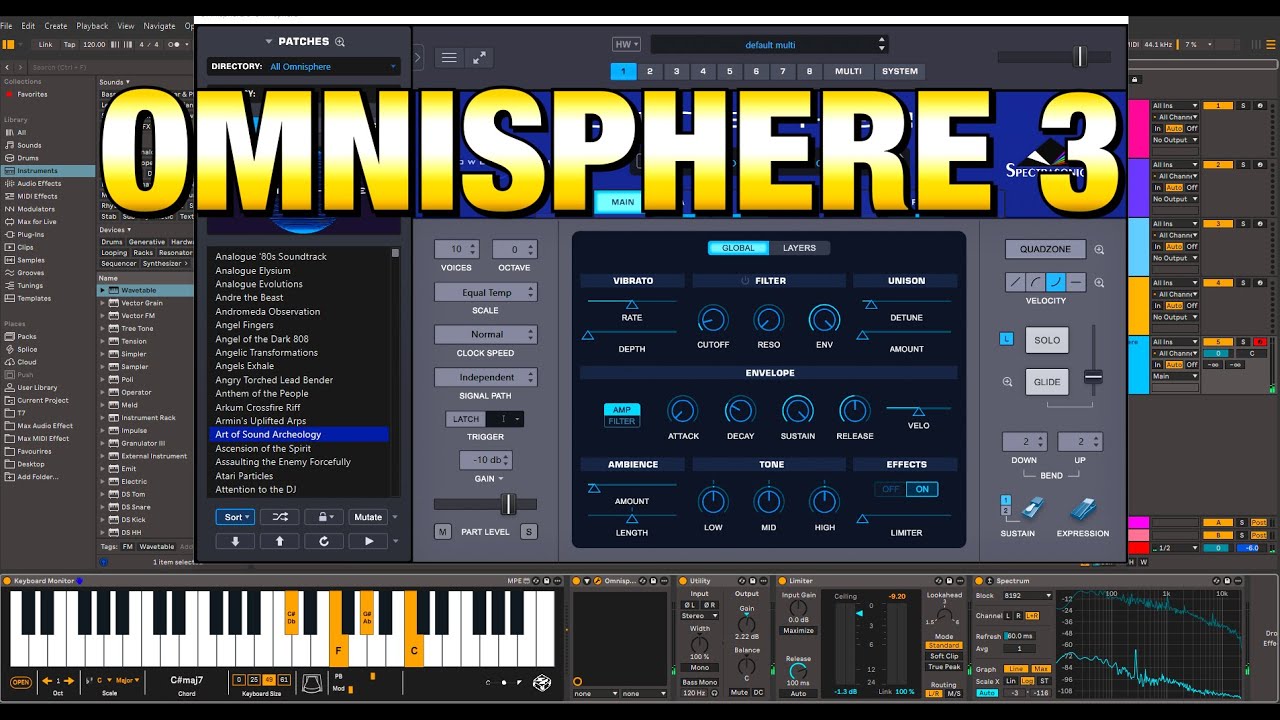
Task: Click the dice icon in Keyboard Monitor
Action: (541, 682)
